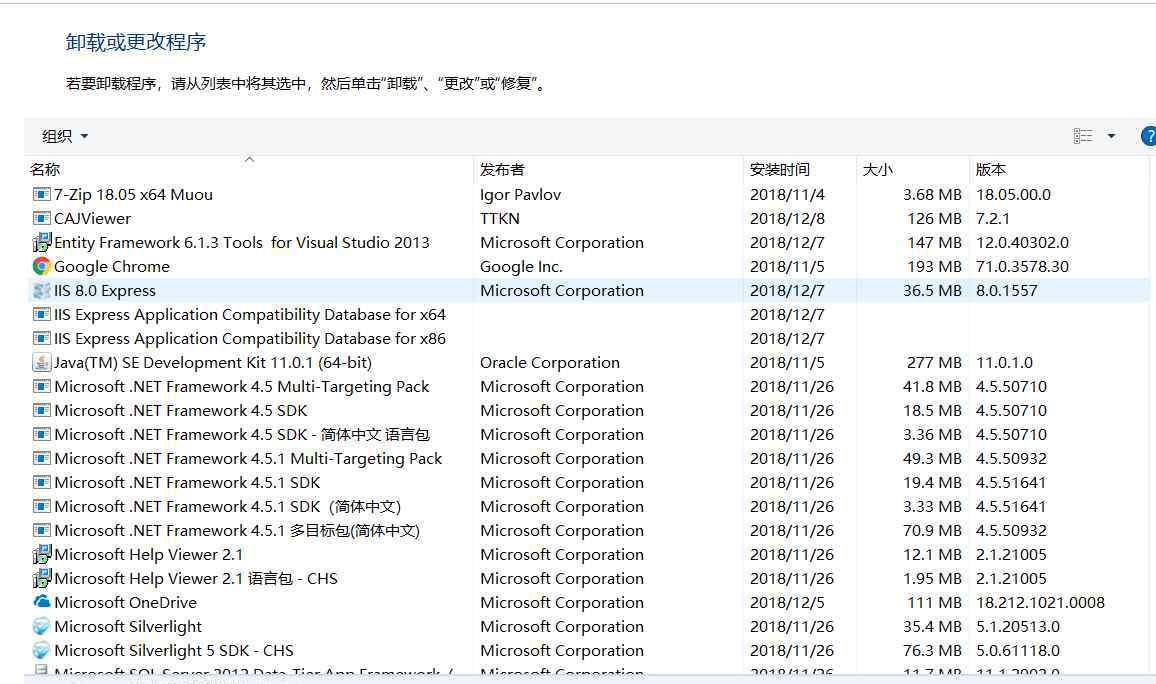1156x684 pixels.
Task: Click the Microsoft Help Viewer 2.1 icon
Action: pos(42,554)
